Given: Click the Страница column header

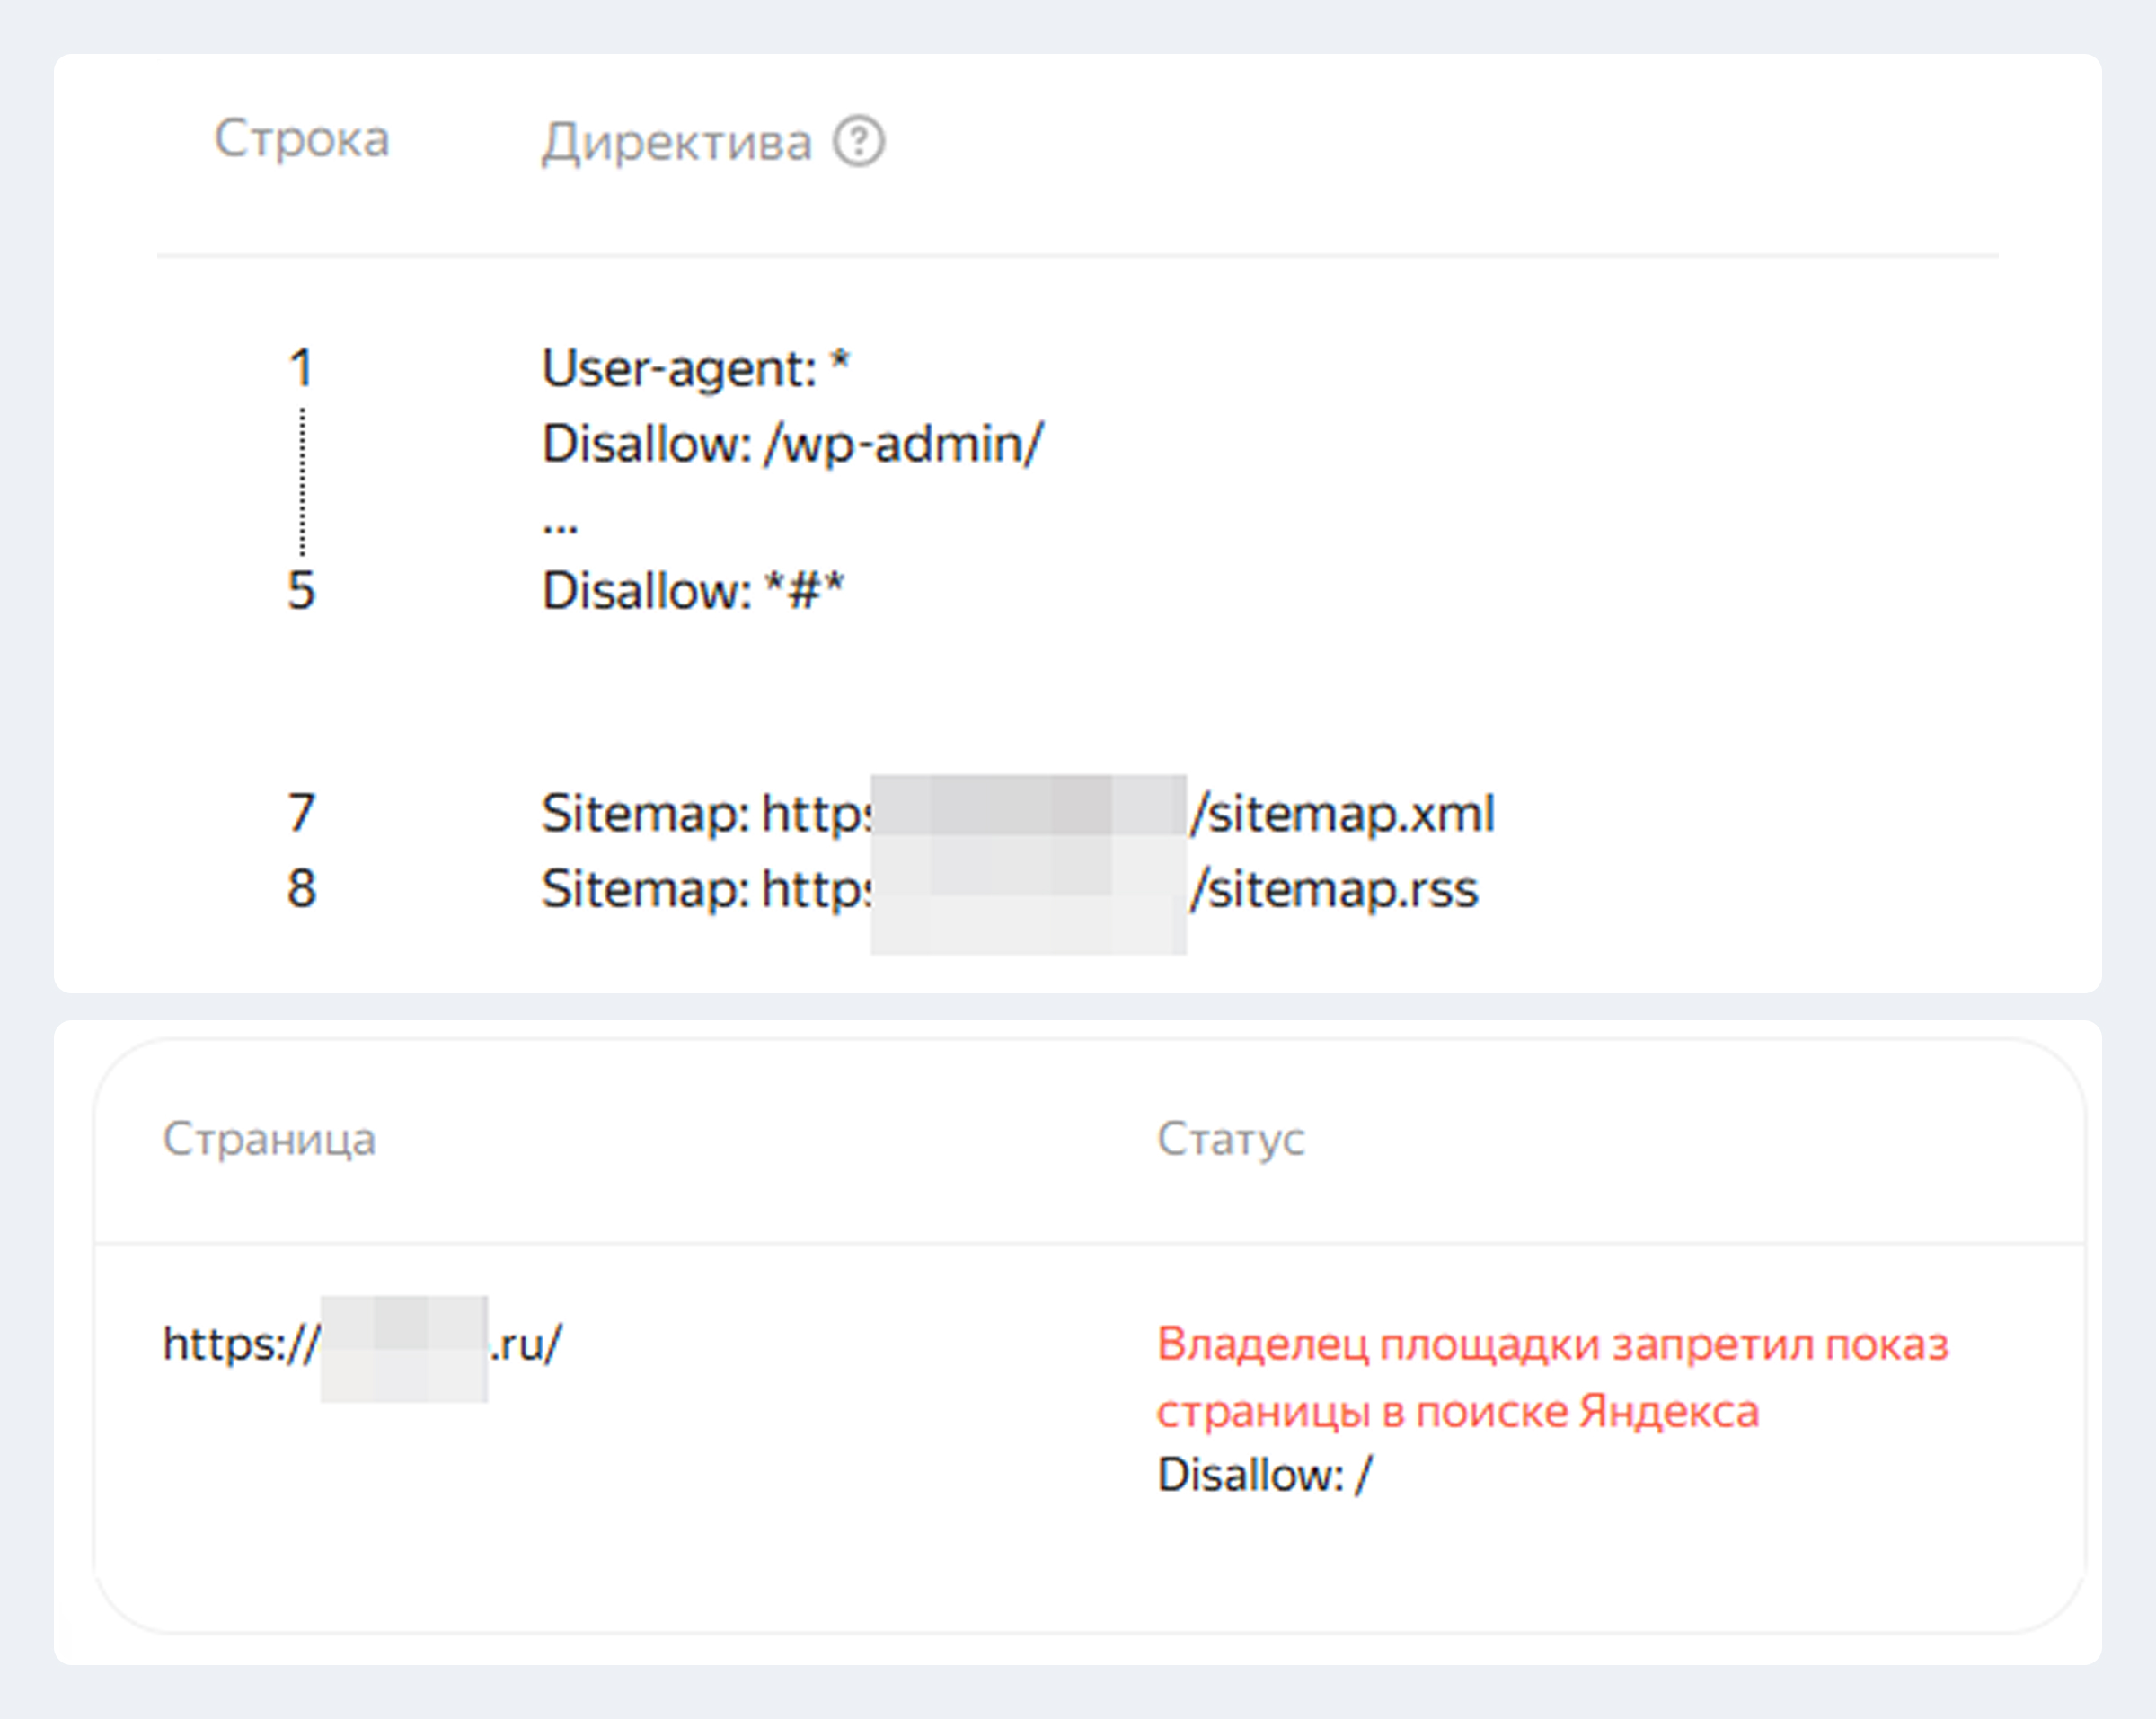Looking at the screenshot, I should 269,1138.
